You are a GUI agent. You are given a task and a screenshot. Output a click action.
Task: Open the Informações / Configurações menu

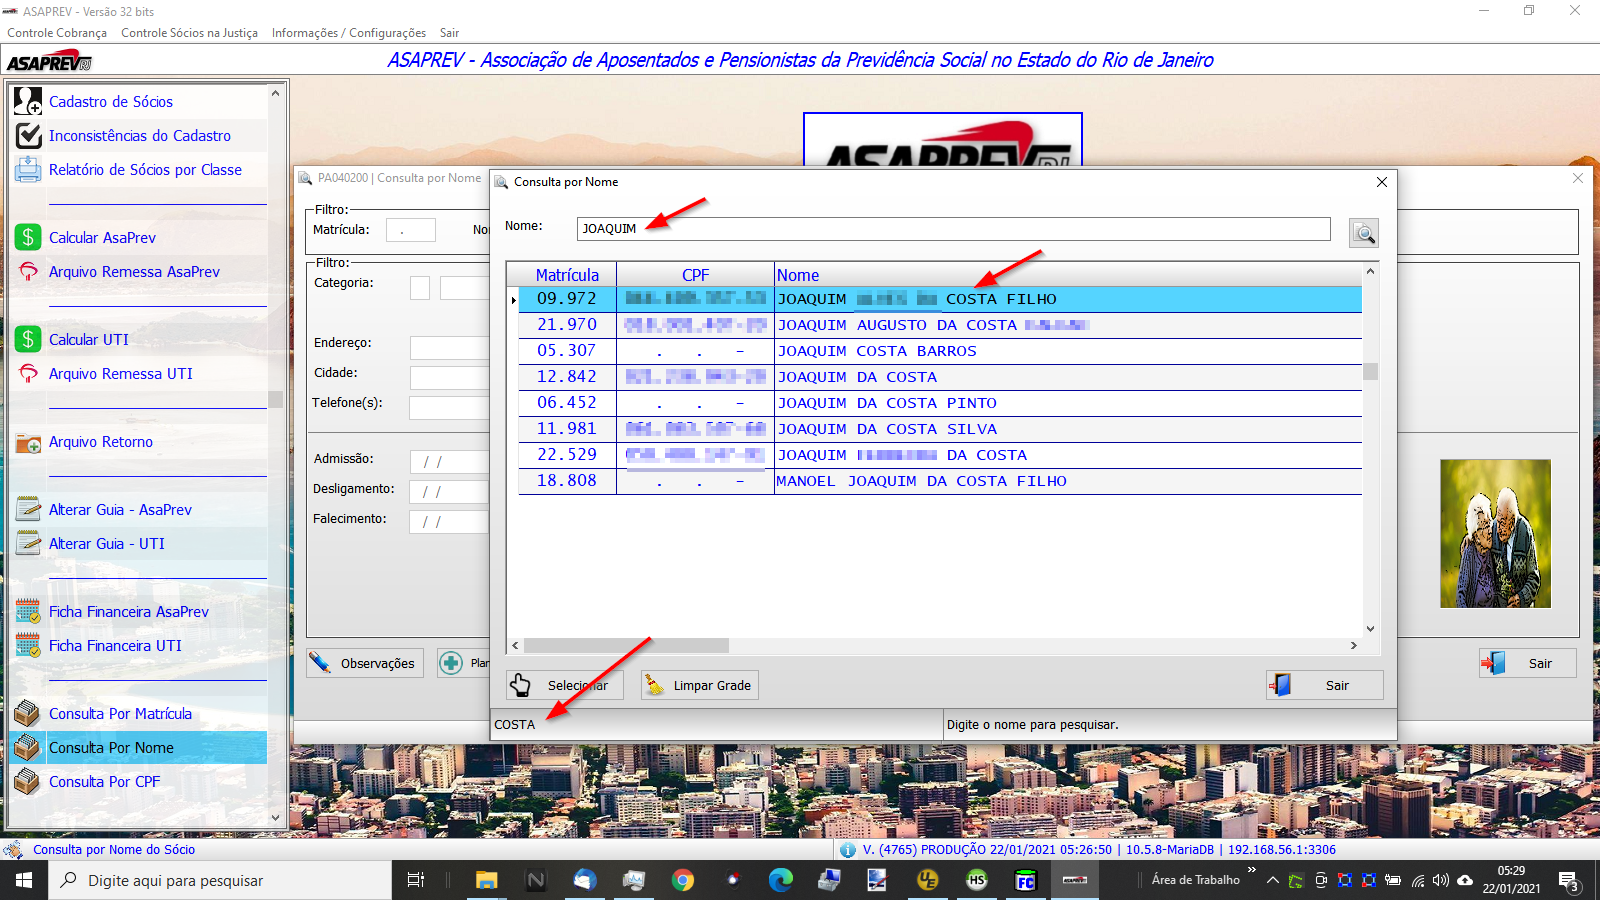coord(349,33)
